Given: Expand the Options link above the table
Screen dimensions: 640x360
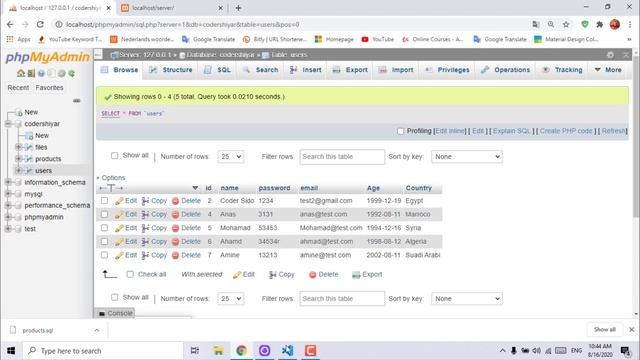Looking at the screenshot, I should (113, 178).
